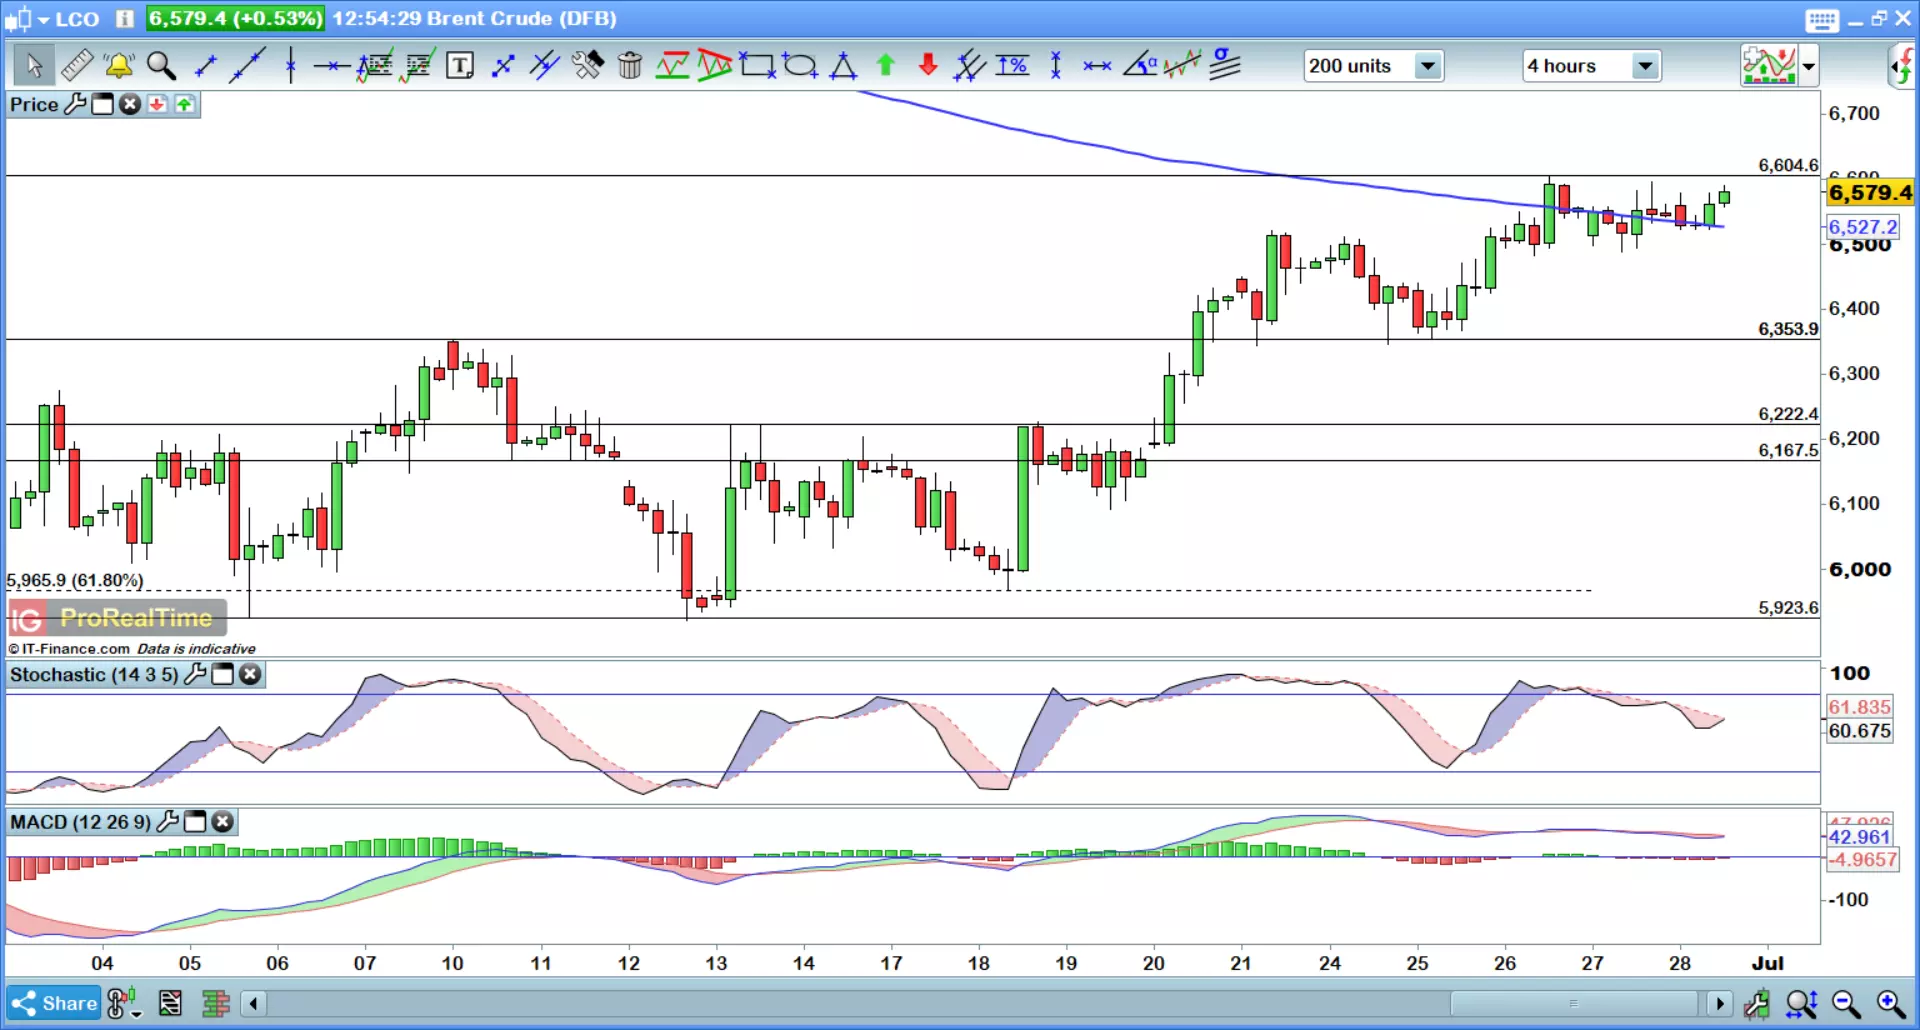The image size is (1920, 1030).
Task: Open MACD indicator wrench settings
Action: 168,822
